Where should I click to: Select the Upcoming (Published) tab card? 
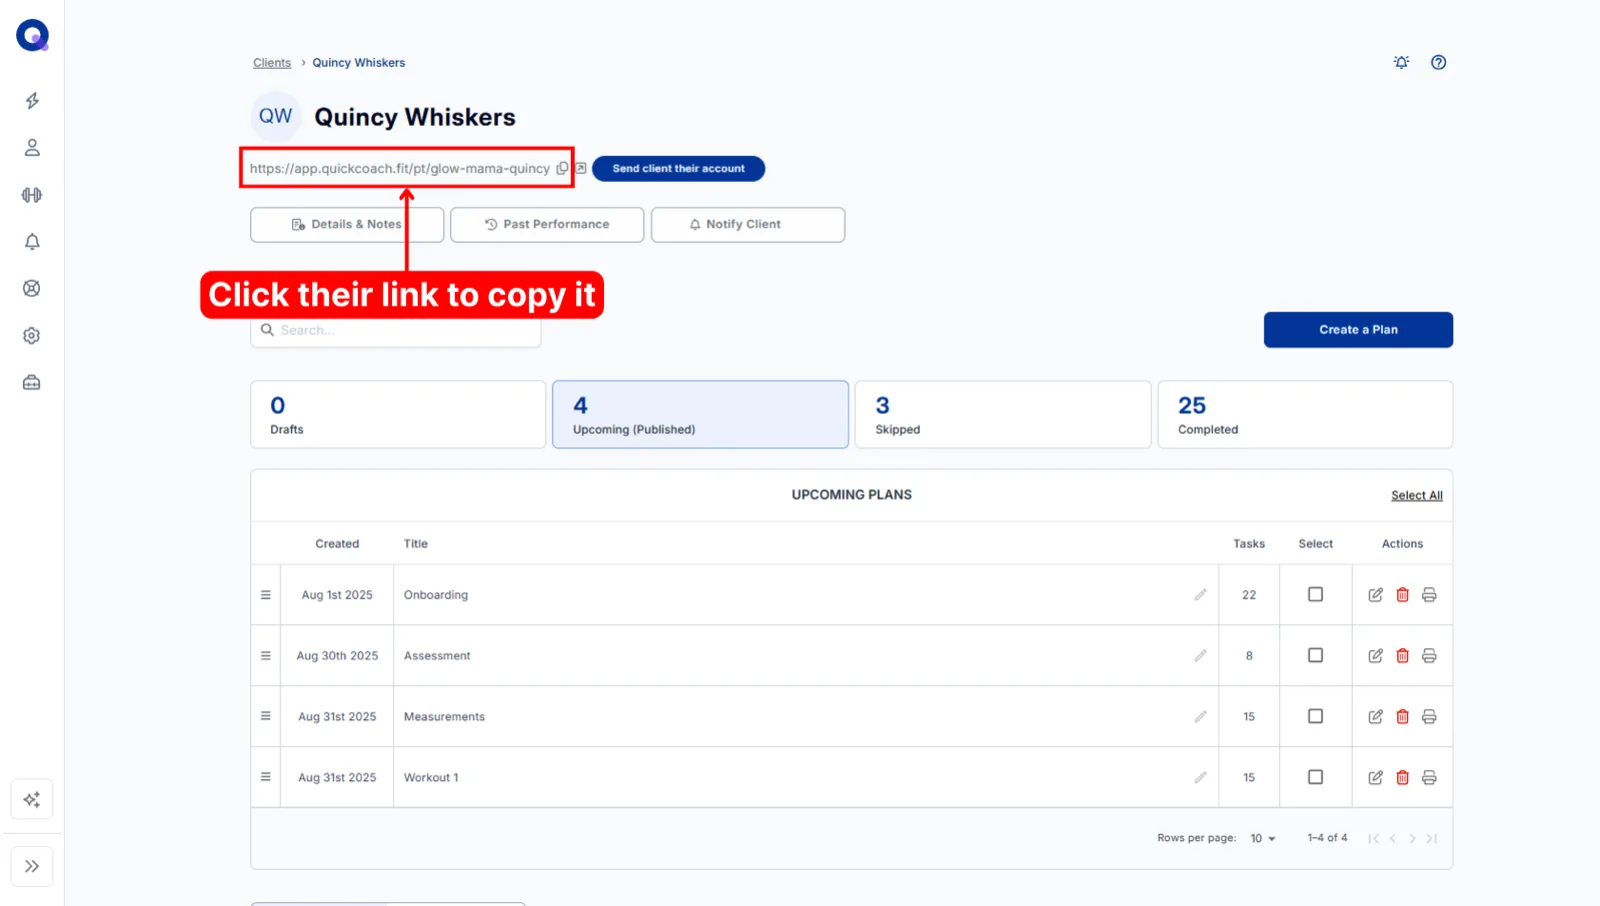(x=700, y=414)
